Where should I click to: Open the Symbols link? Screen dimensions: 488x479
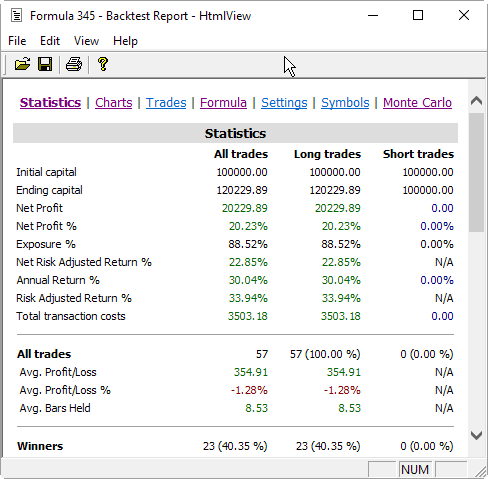pos(345,103)
